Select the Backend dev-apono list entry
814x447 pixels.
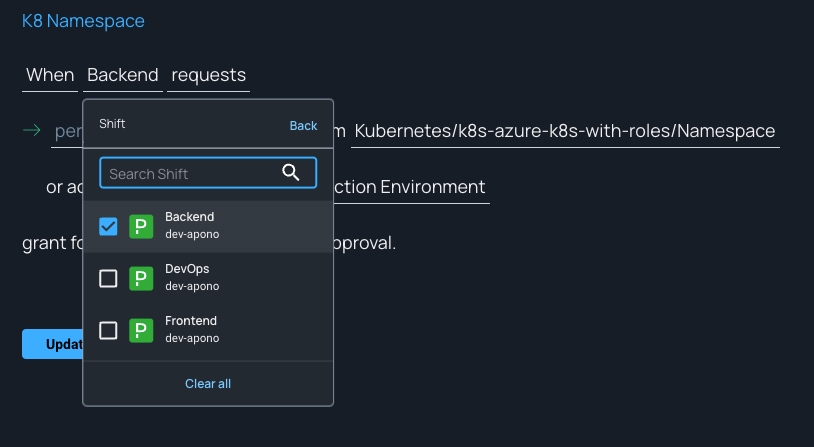click(x=220, y=226)
